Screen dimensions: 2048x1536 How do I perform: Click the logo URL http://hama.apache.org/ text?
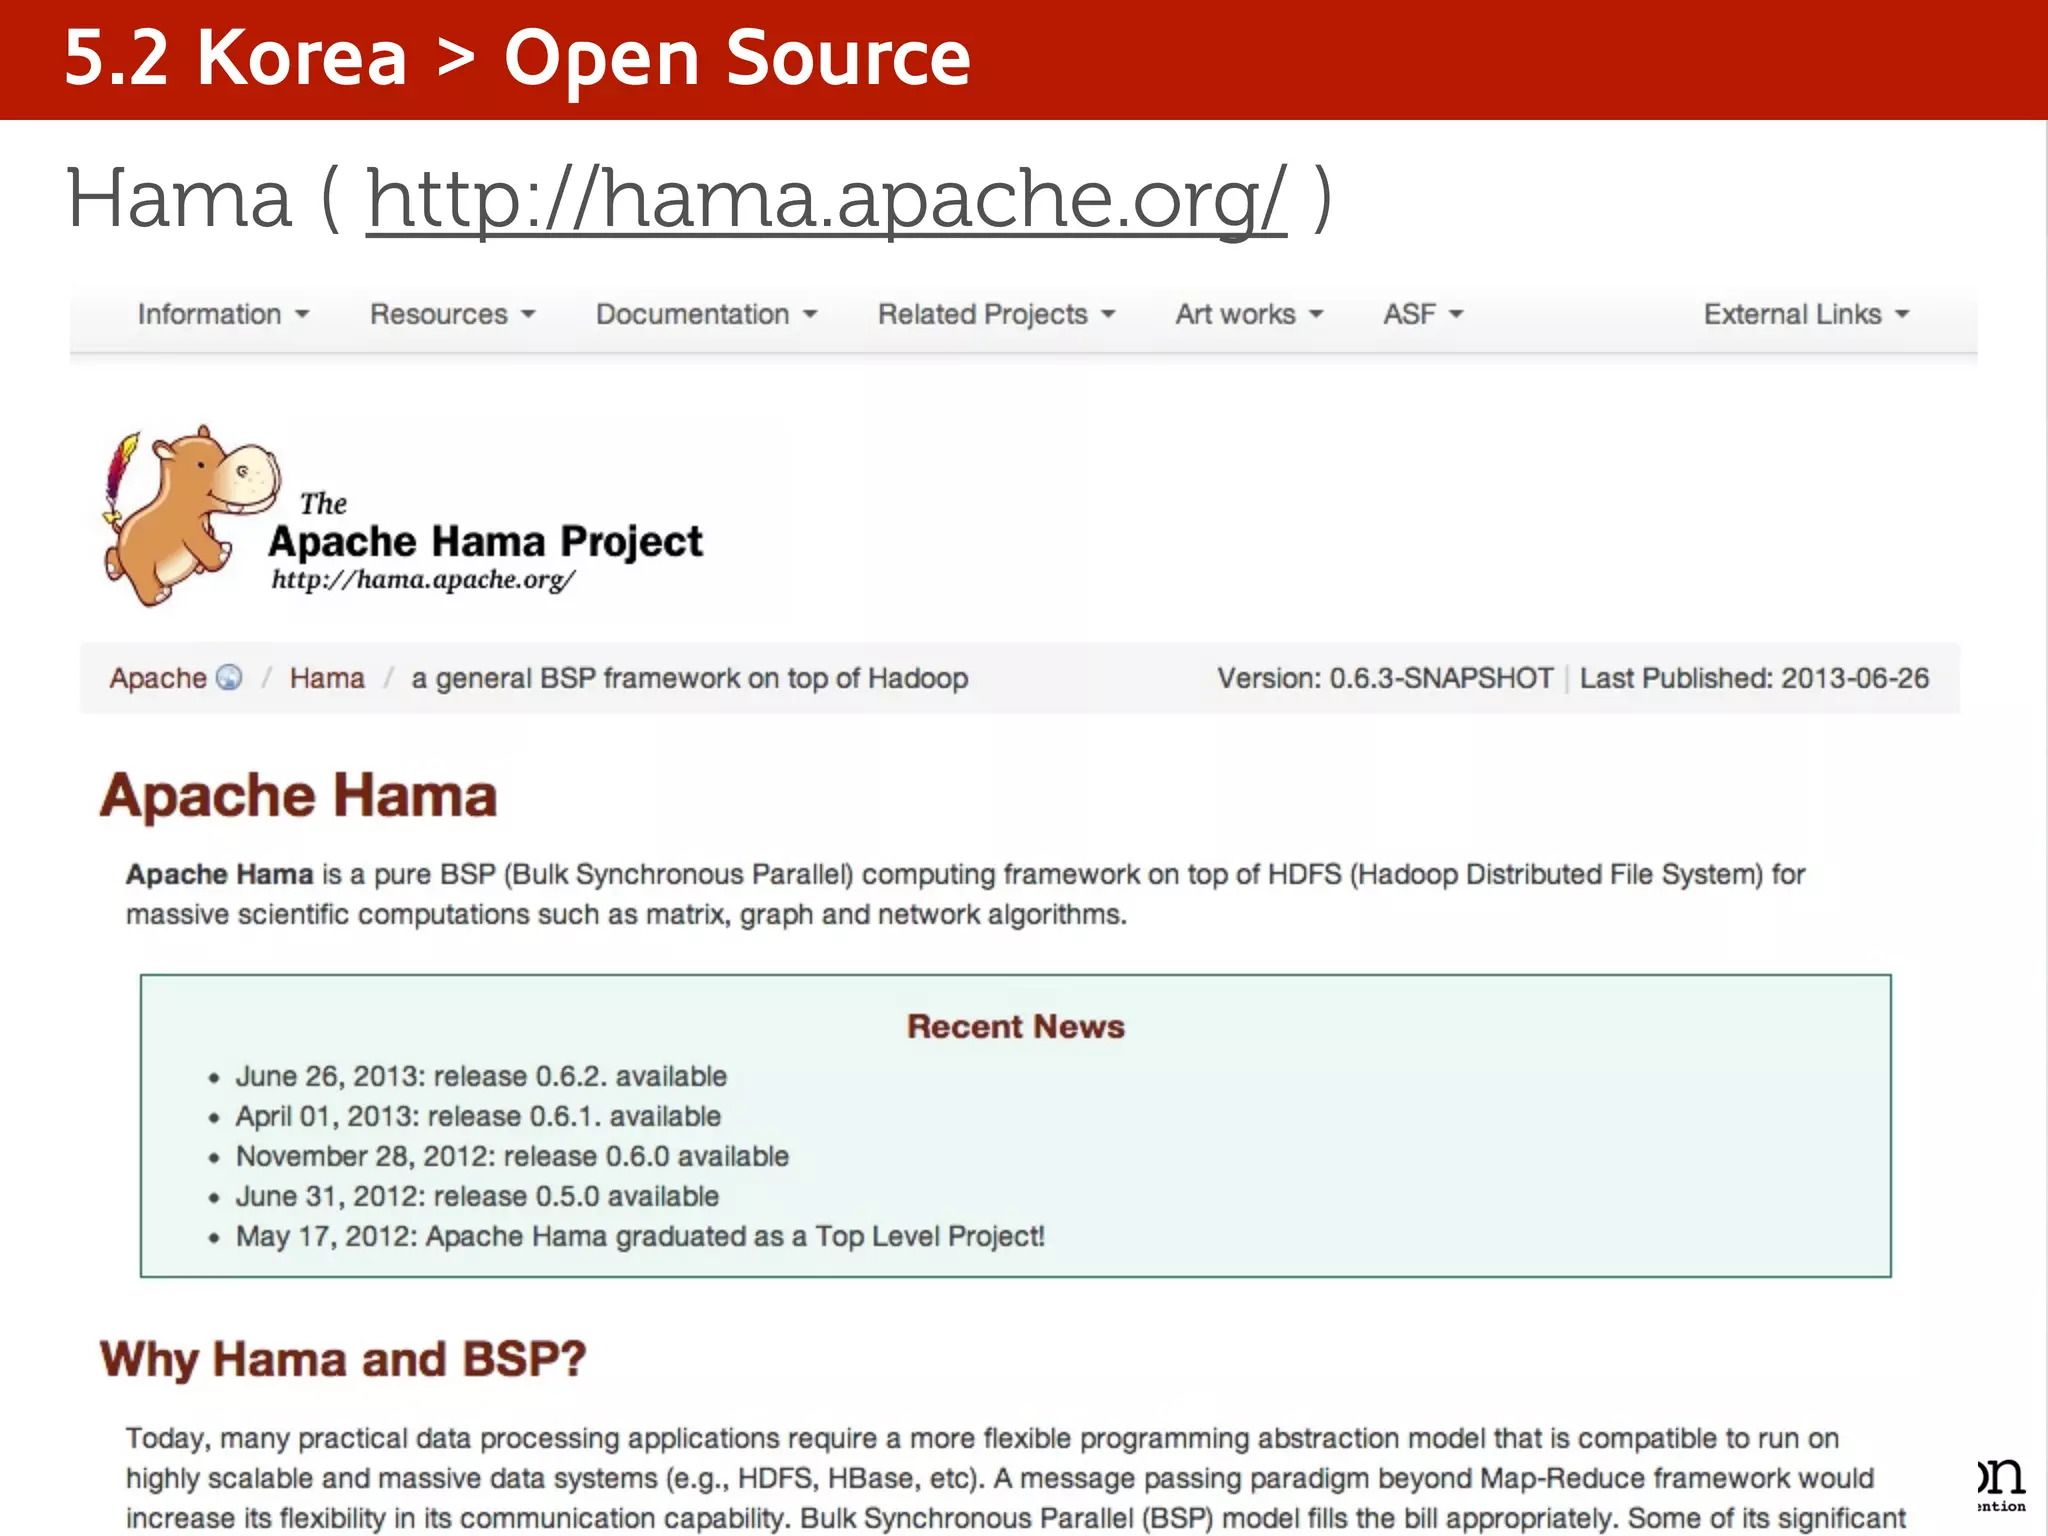423,580
